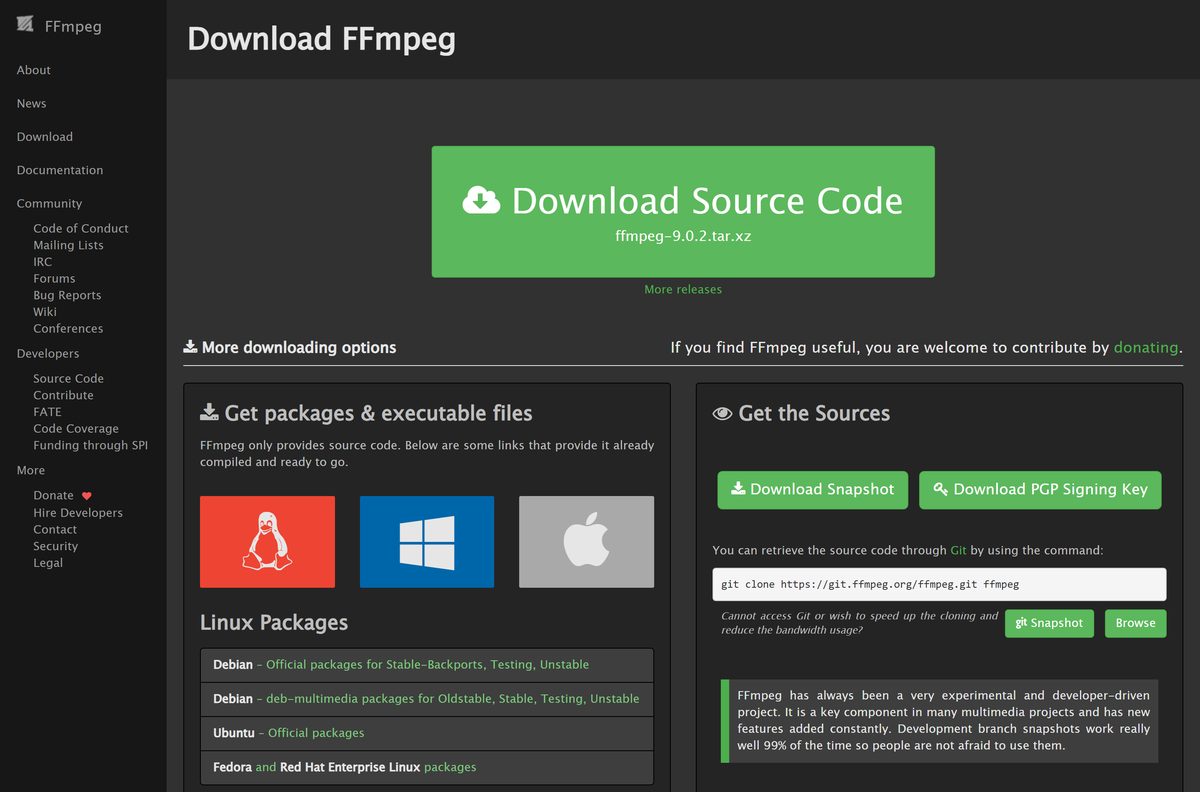Viewport: 1200px width, 792px height.
Task: Select the Linux penguin tile
Action: 267,541
